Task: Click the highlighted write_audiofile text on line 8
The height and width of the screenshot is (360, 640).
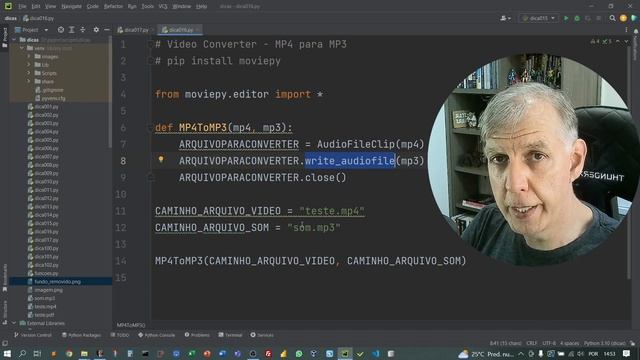Action: pos(350,161)
